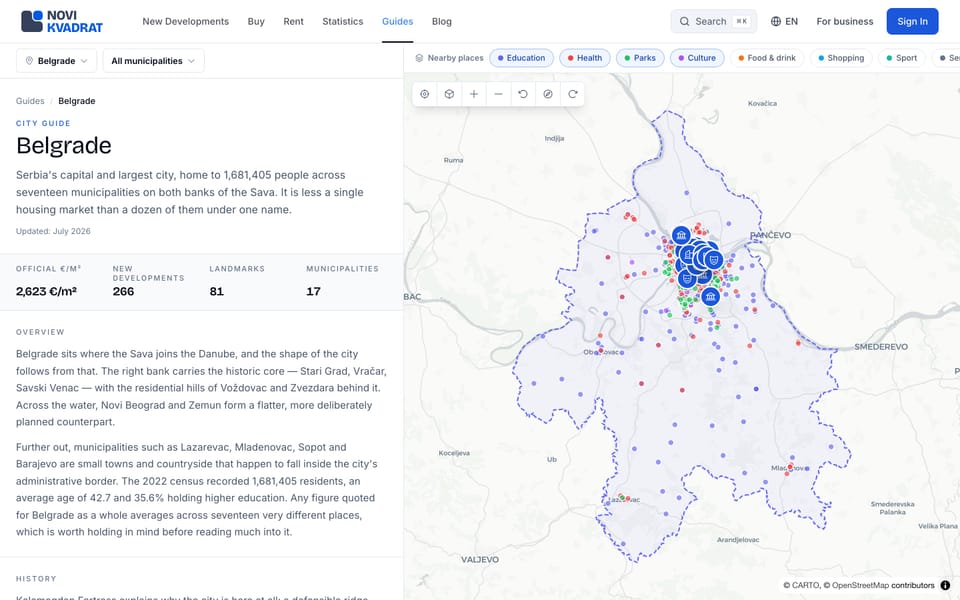Click the PANČEVO map label

[x=770, y=235]
